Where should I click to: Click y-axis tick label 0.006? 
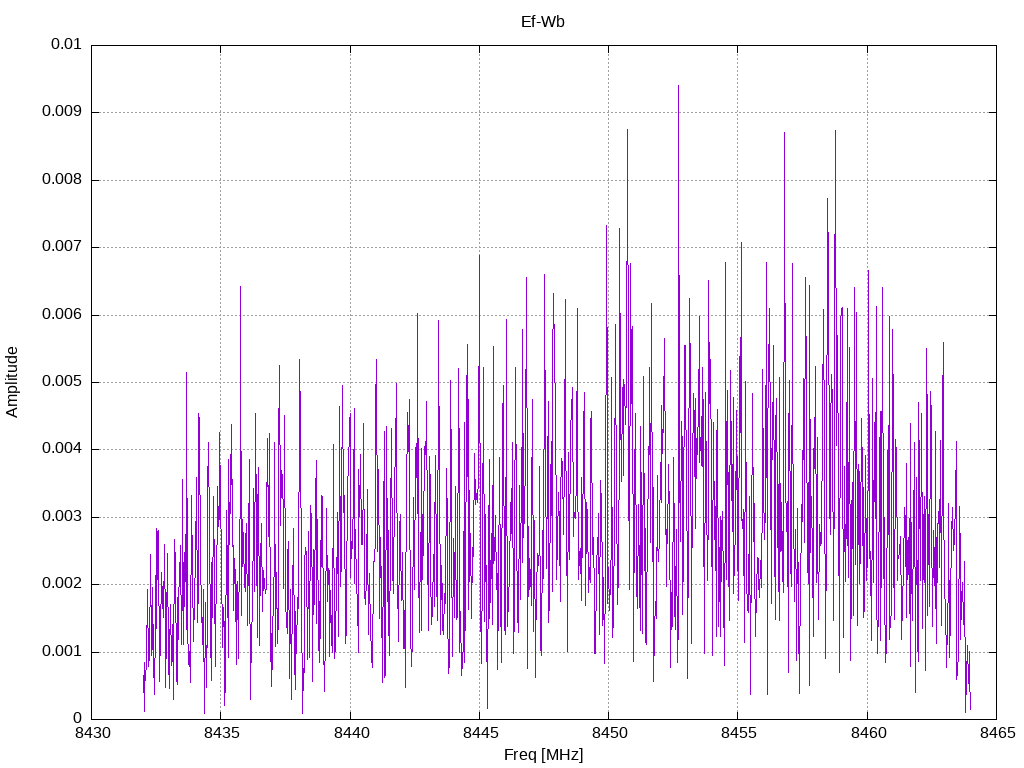62,315
